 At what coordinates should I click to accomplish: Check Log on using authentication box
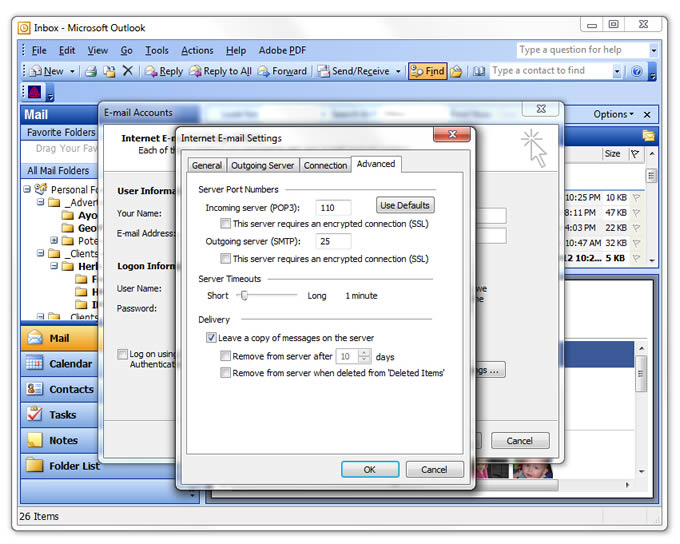(122, 354)
